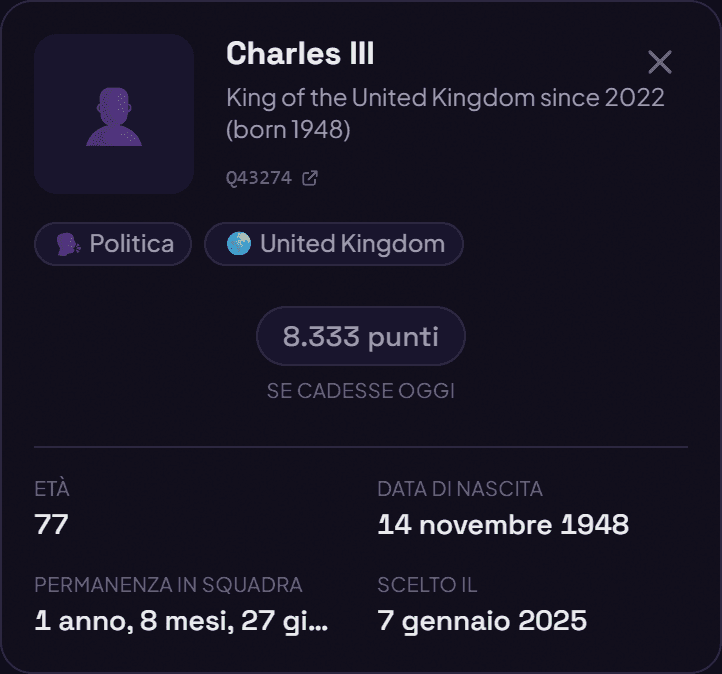Click the birth date 14 novembre 1948

(503, 524)
